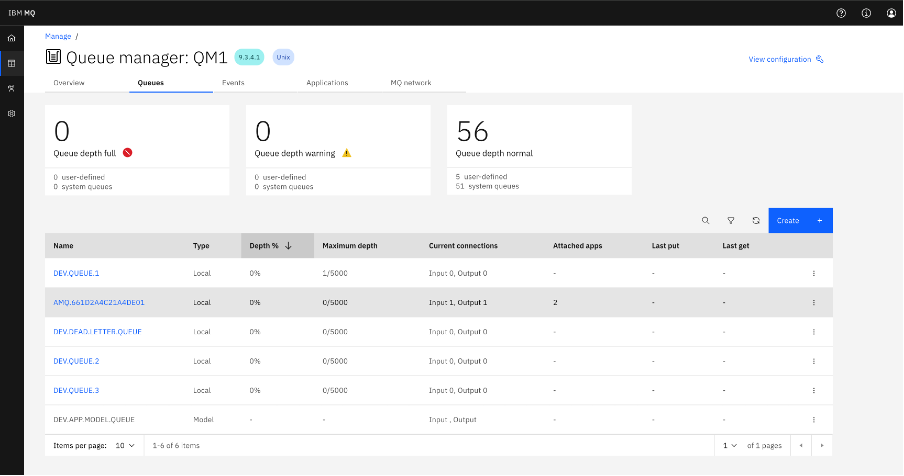Click the Manage breadcrumb link
Viewport: 904px width, 476px height.
click(x=58, y=36)
